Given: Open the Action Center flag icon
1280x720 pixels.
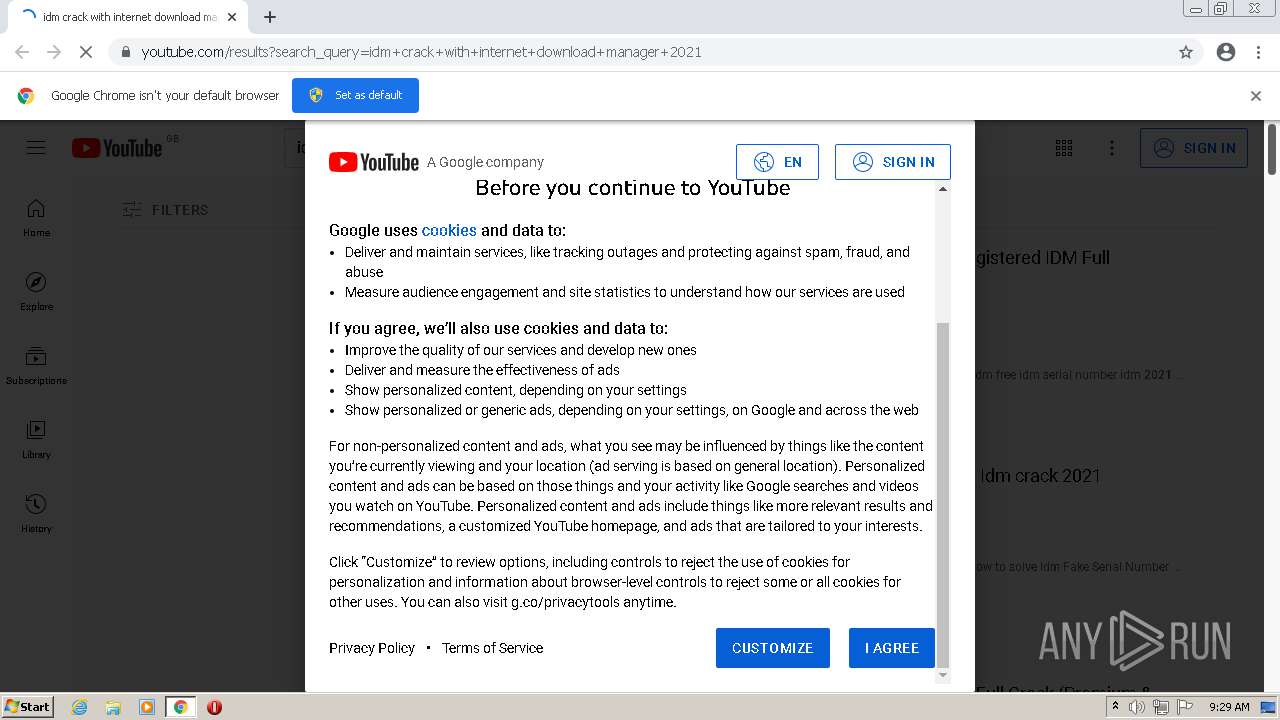Looking at the screenshot, I should 1184,707.
